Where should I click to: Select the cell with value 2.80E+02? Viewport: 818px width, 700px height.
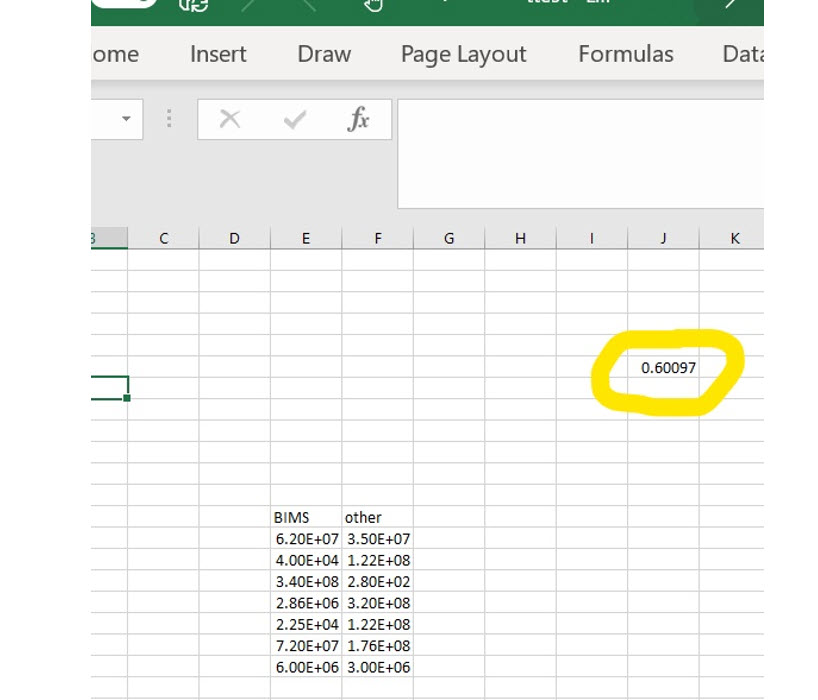377,581
